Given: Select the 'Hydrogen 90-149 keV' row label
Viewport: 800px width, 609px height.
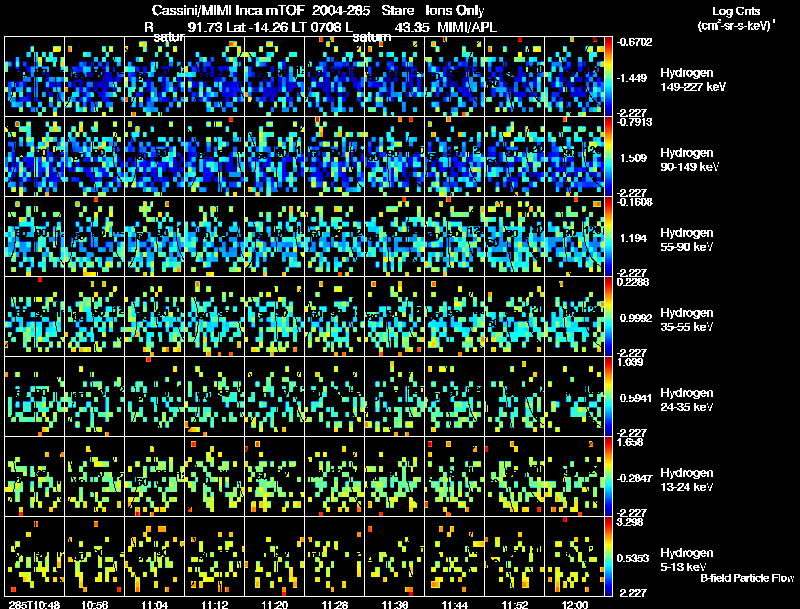Looking at the screenshot, I should [689, 160].
